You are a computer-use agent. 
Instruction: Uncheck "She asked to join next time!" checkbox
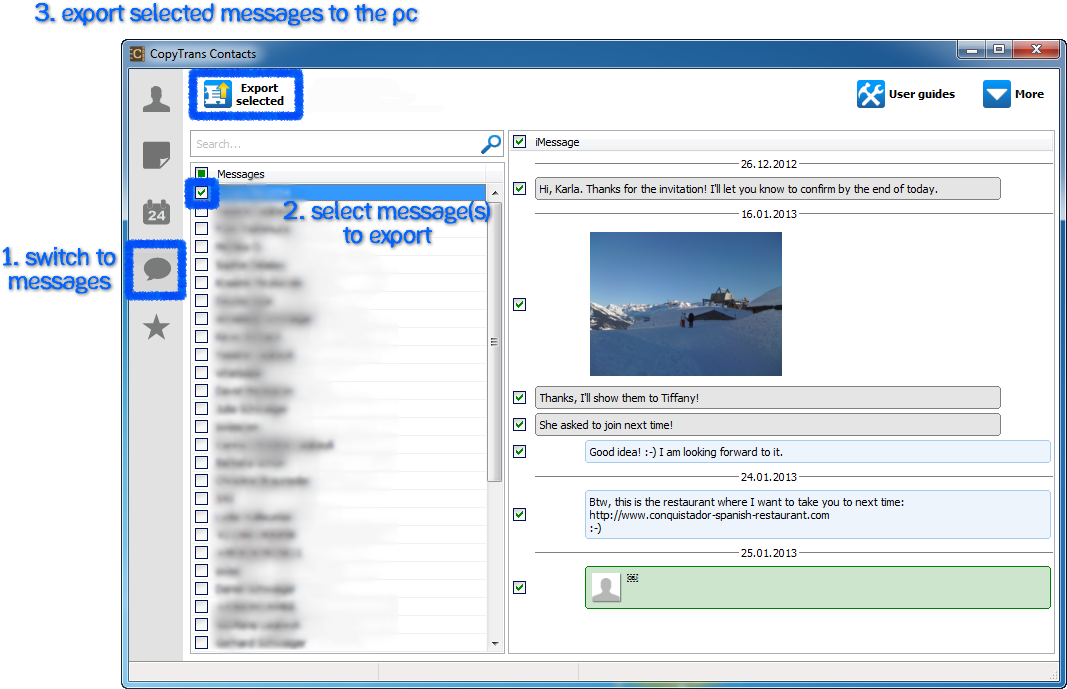(520, 424)
